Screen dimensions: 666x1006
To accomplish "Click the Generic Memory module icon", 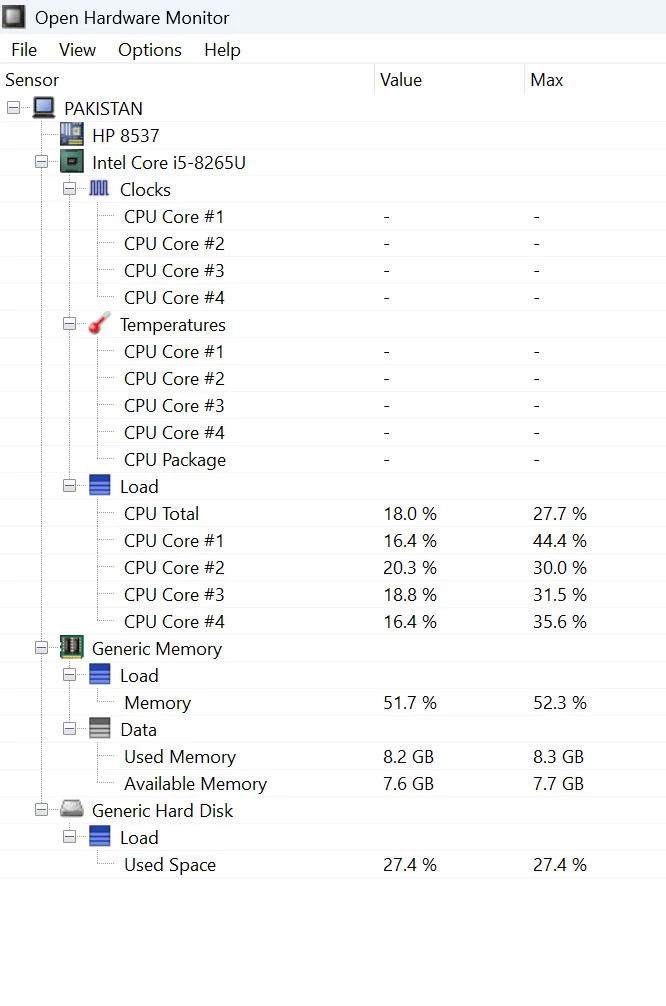I will [x=71, y=648].
